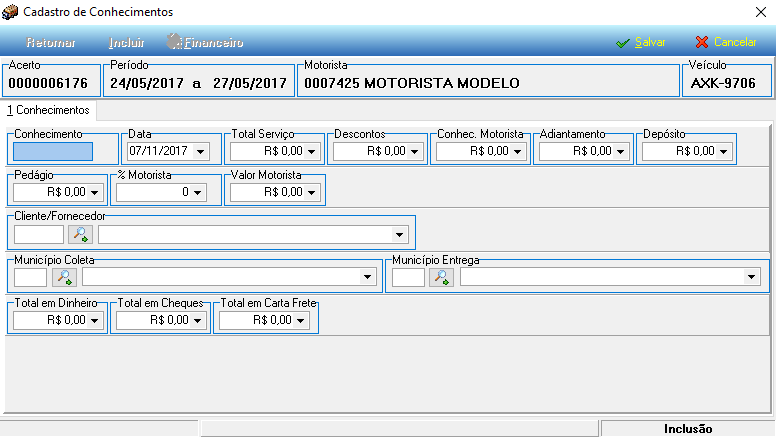Image resolution: width=776 pixels, height=437 pixels.
Task: Click the green checkmark Salvar icon
Action: (623, 43)
